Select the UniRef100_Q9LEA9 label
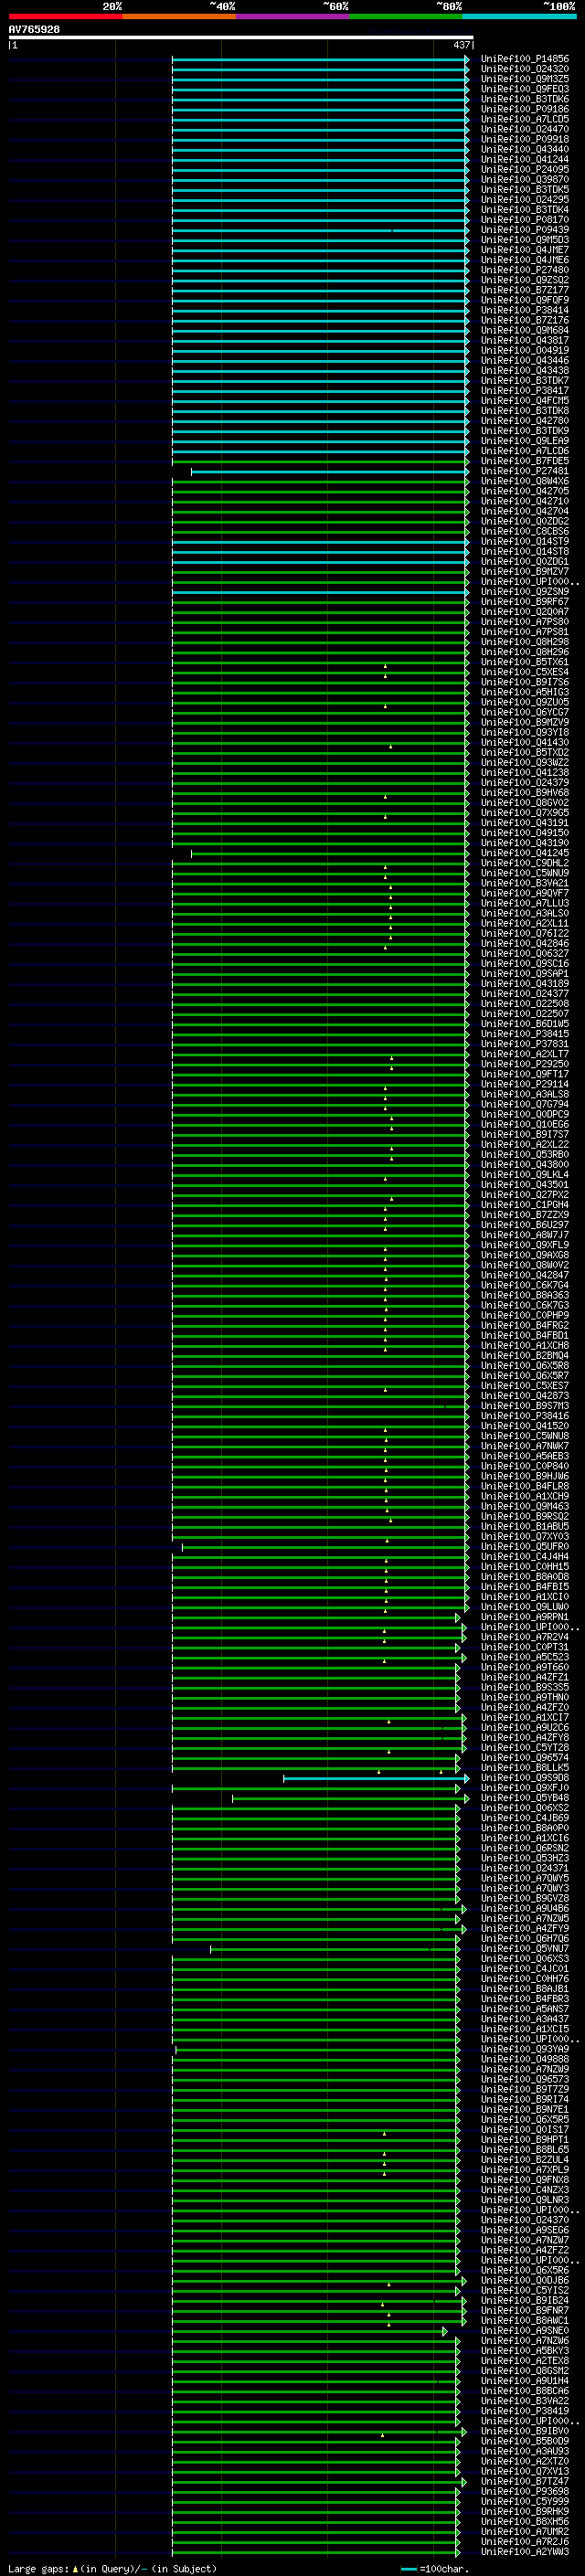This screenshot has height=2576, width=585. point(524,441)
